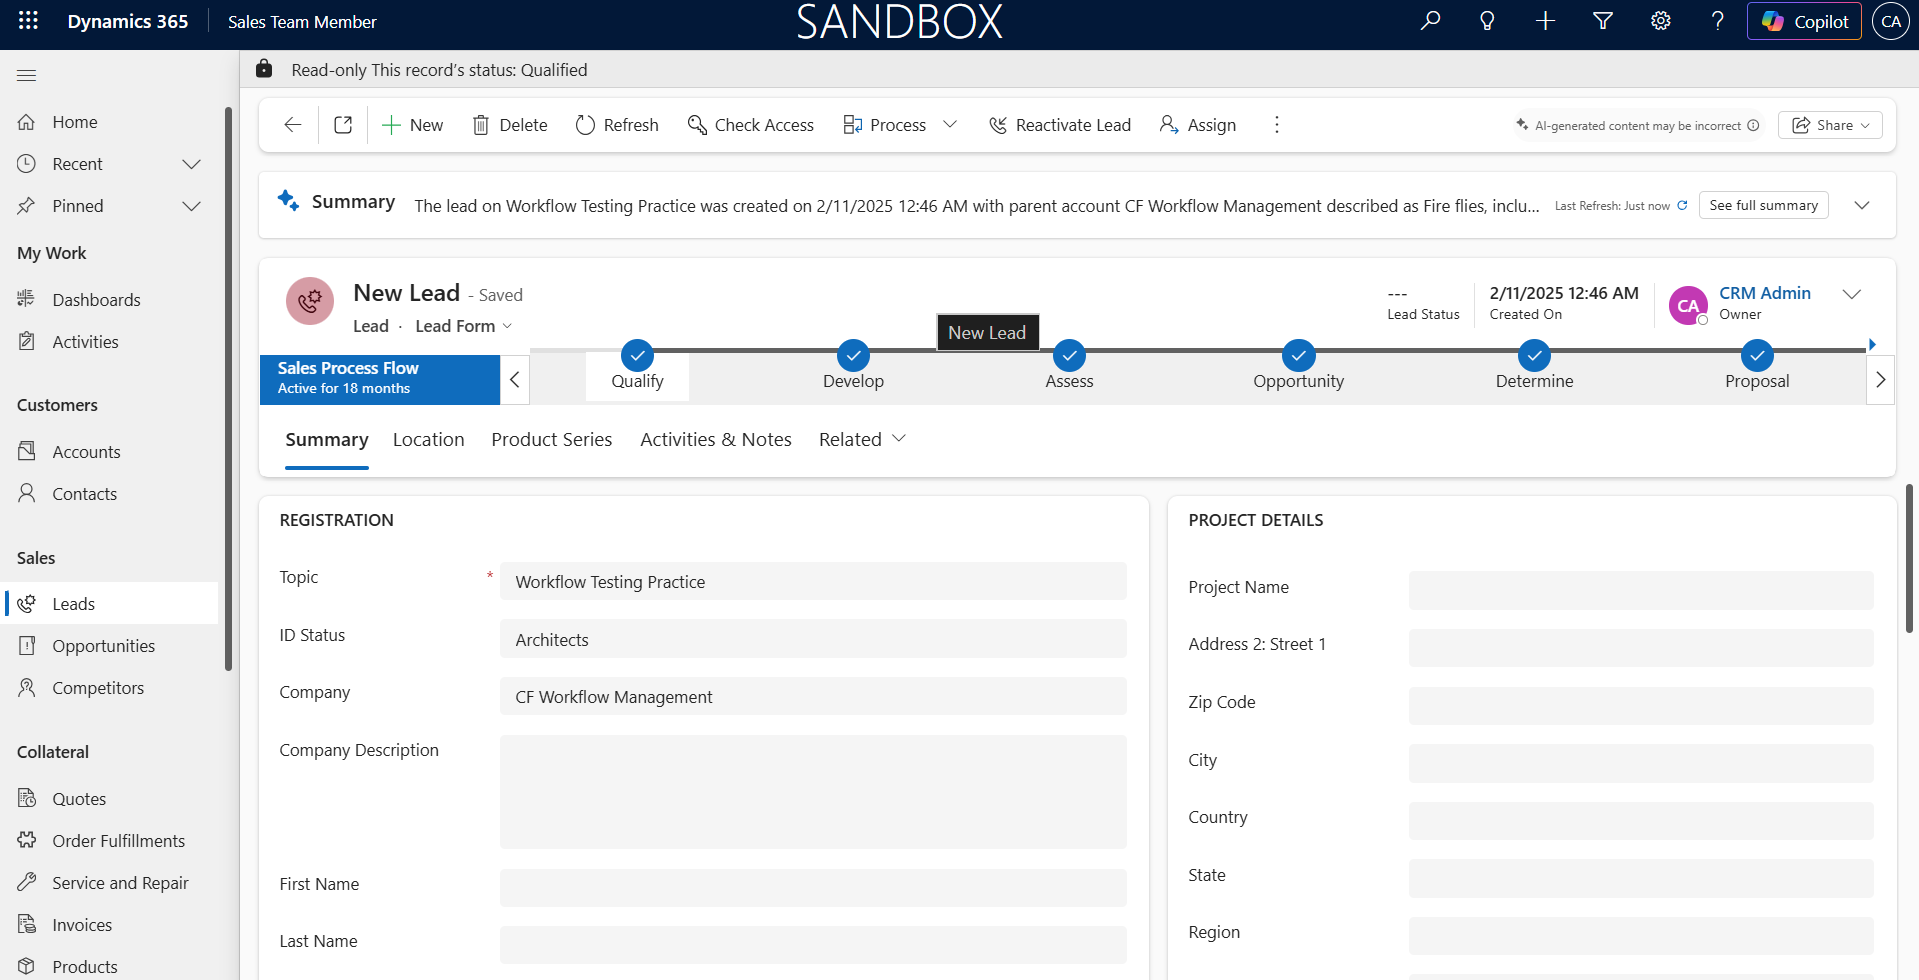
Task: Open global search magnifier icon
Action: [1430, 21]
